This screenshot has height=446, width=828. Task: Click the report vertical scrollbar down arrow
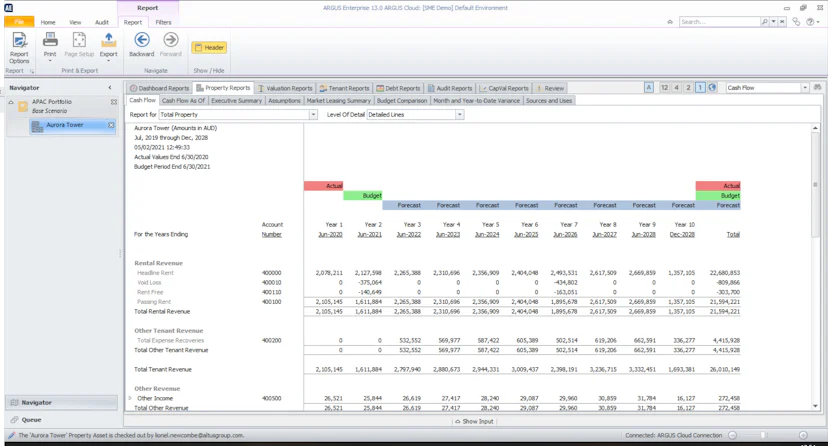[x=815, y=406]
